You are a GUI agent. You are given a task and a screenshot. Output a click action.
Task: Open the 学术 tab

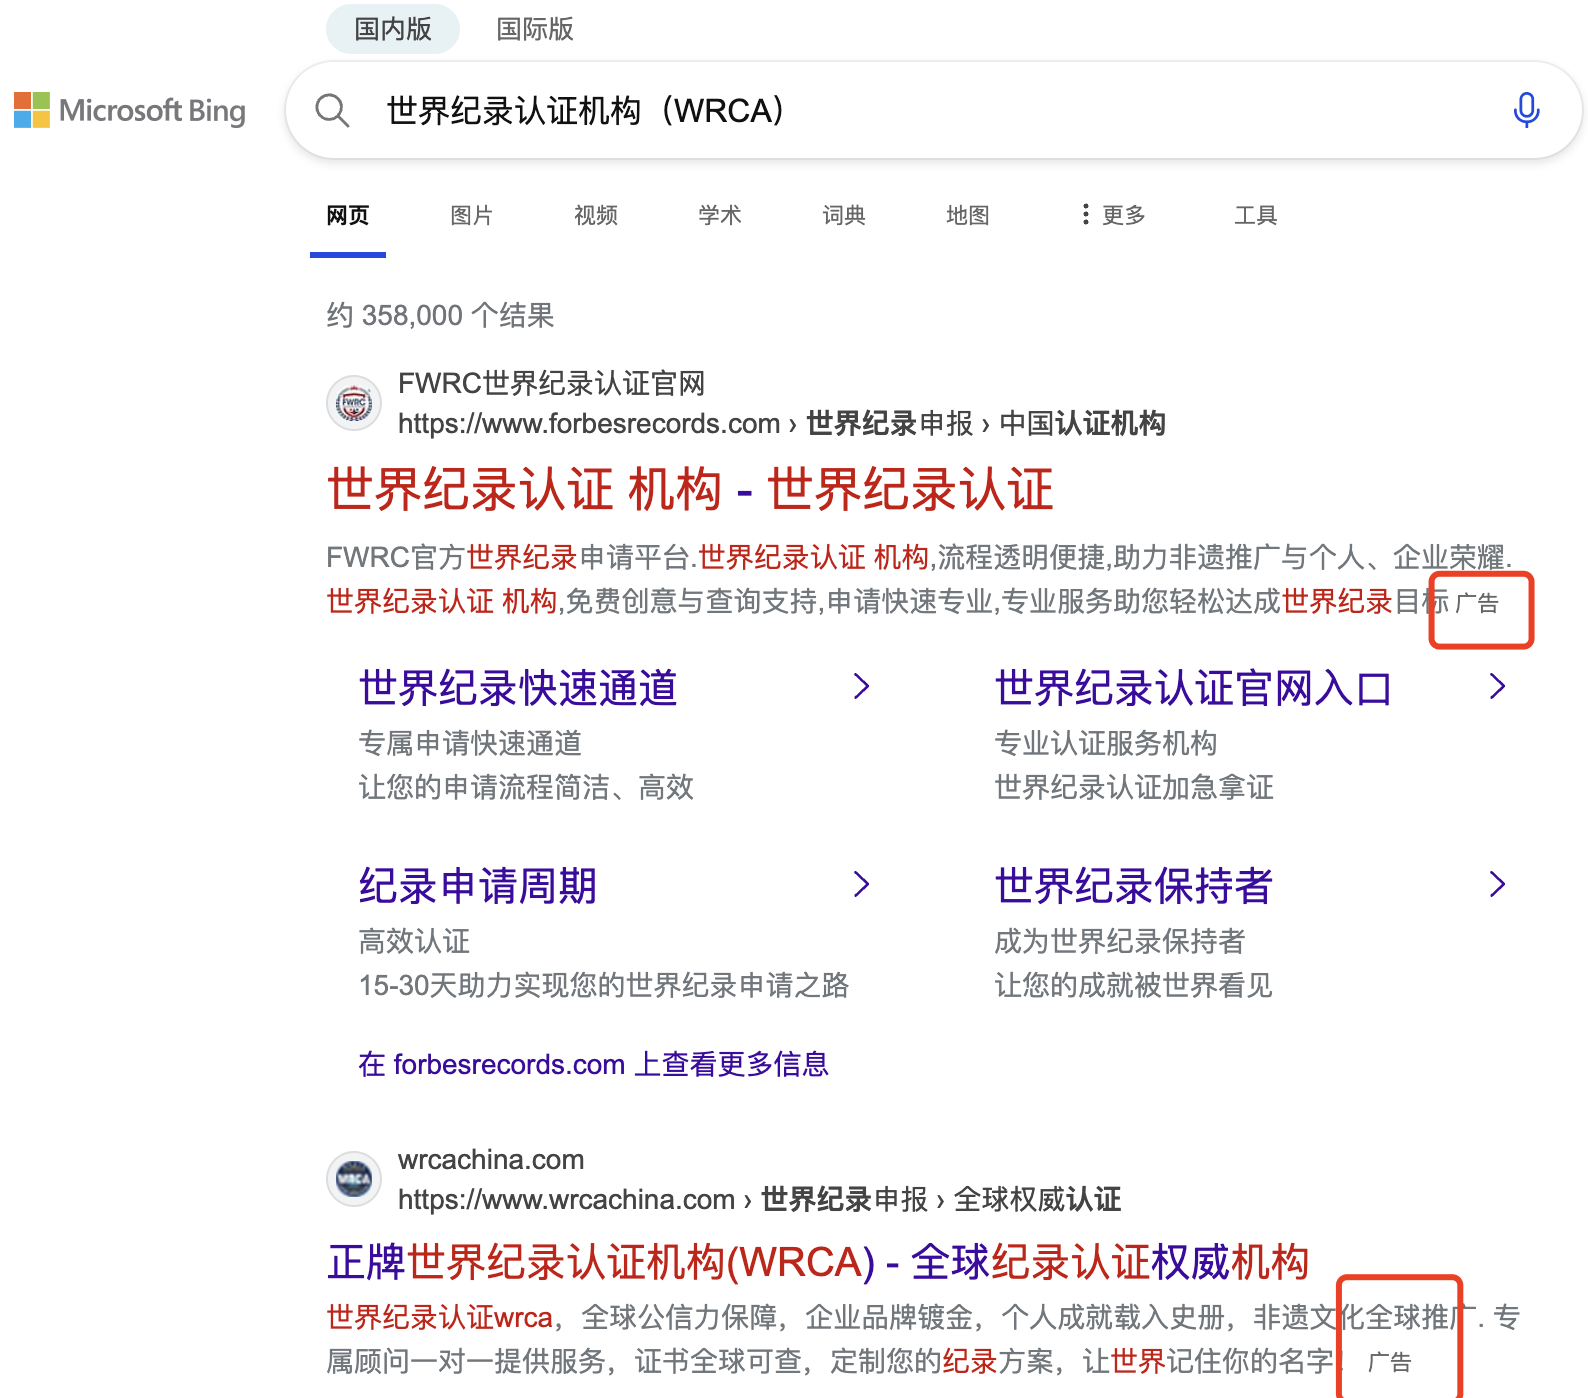coord(720,215)
